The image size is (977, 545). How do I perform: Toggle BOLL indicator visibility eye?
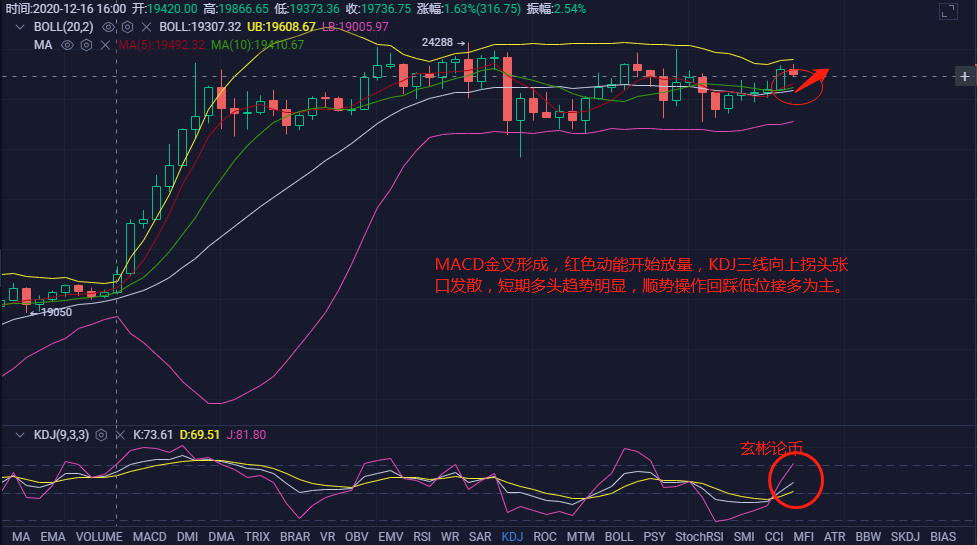tap(107, 26)
